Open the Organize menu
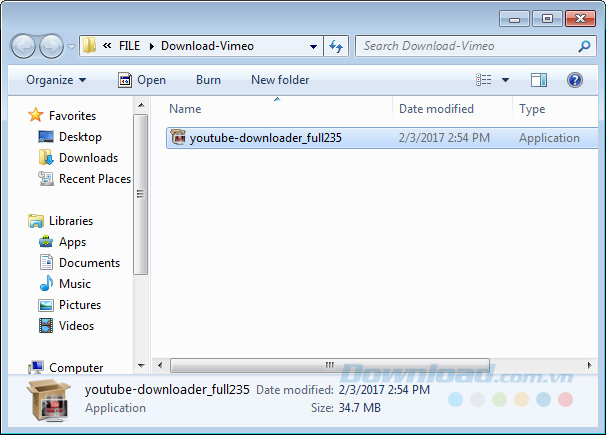 tap(56, 80)
